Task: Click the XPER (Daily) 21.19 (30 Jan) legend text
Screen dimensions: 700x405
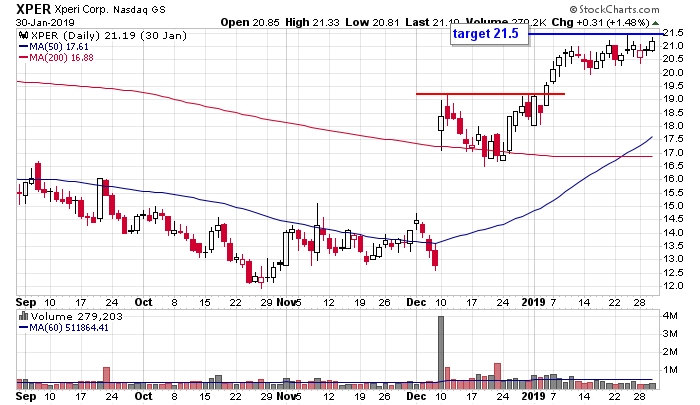Action: coord(108,36)
